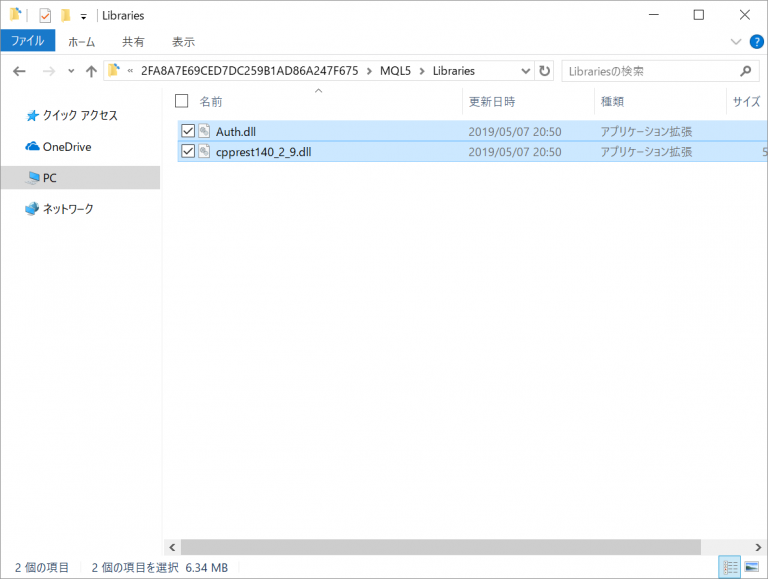Open the Help question mark icon
The width and height of the screenshot is (768, 579).
pos(756,42)
